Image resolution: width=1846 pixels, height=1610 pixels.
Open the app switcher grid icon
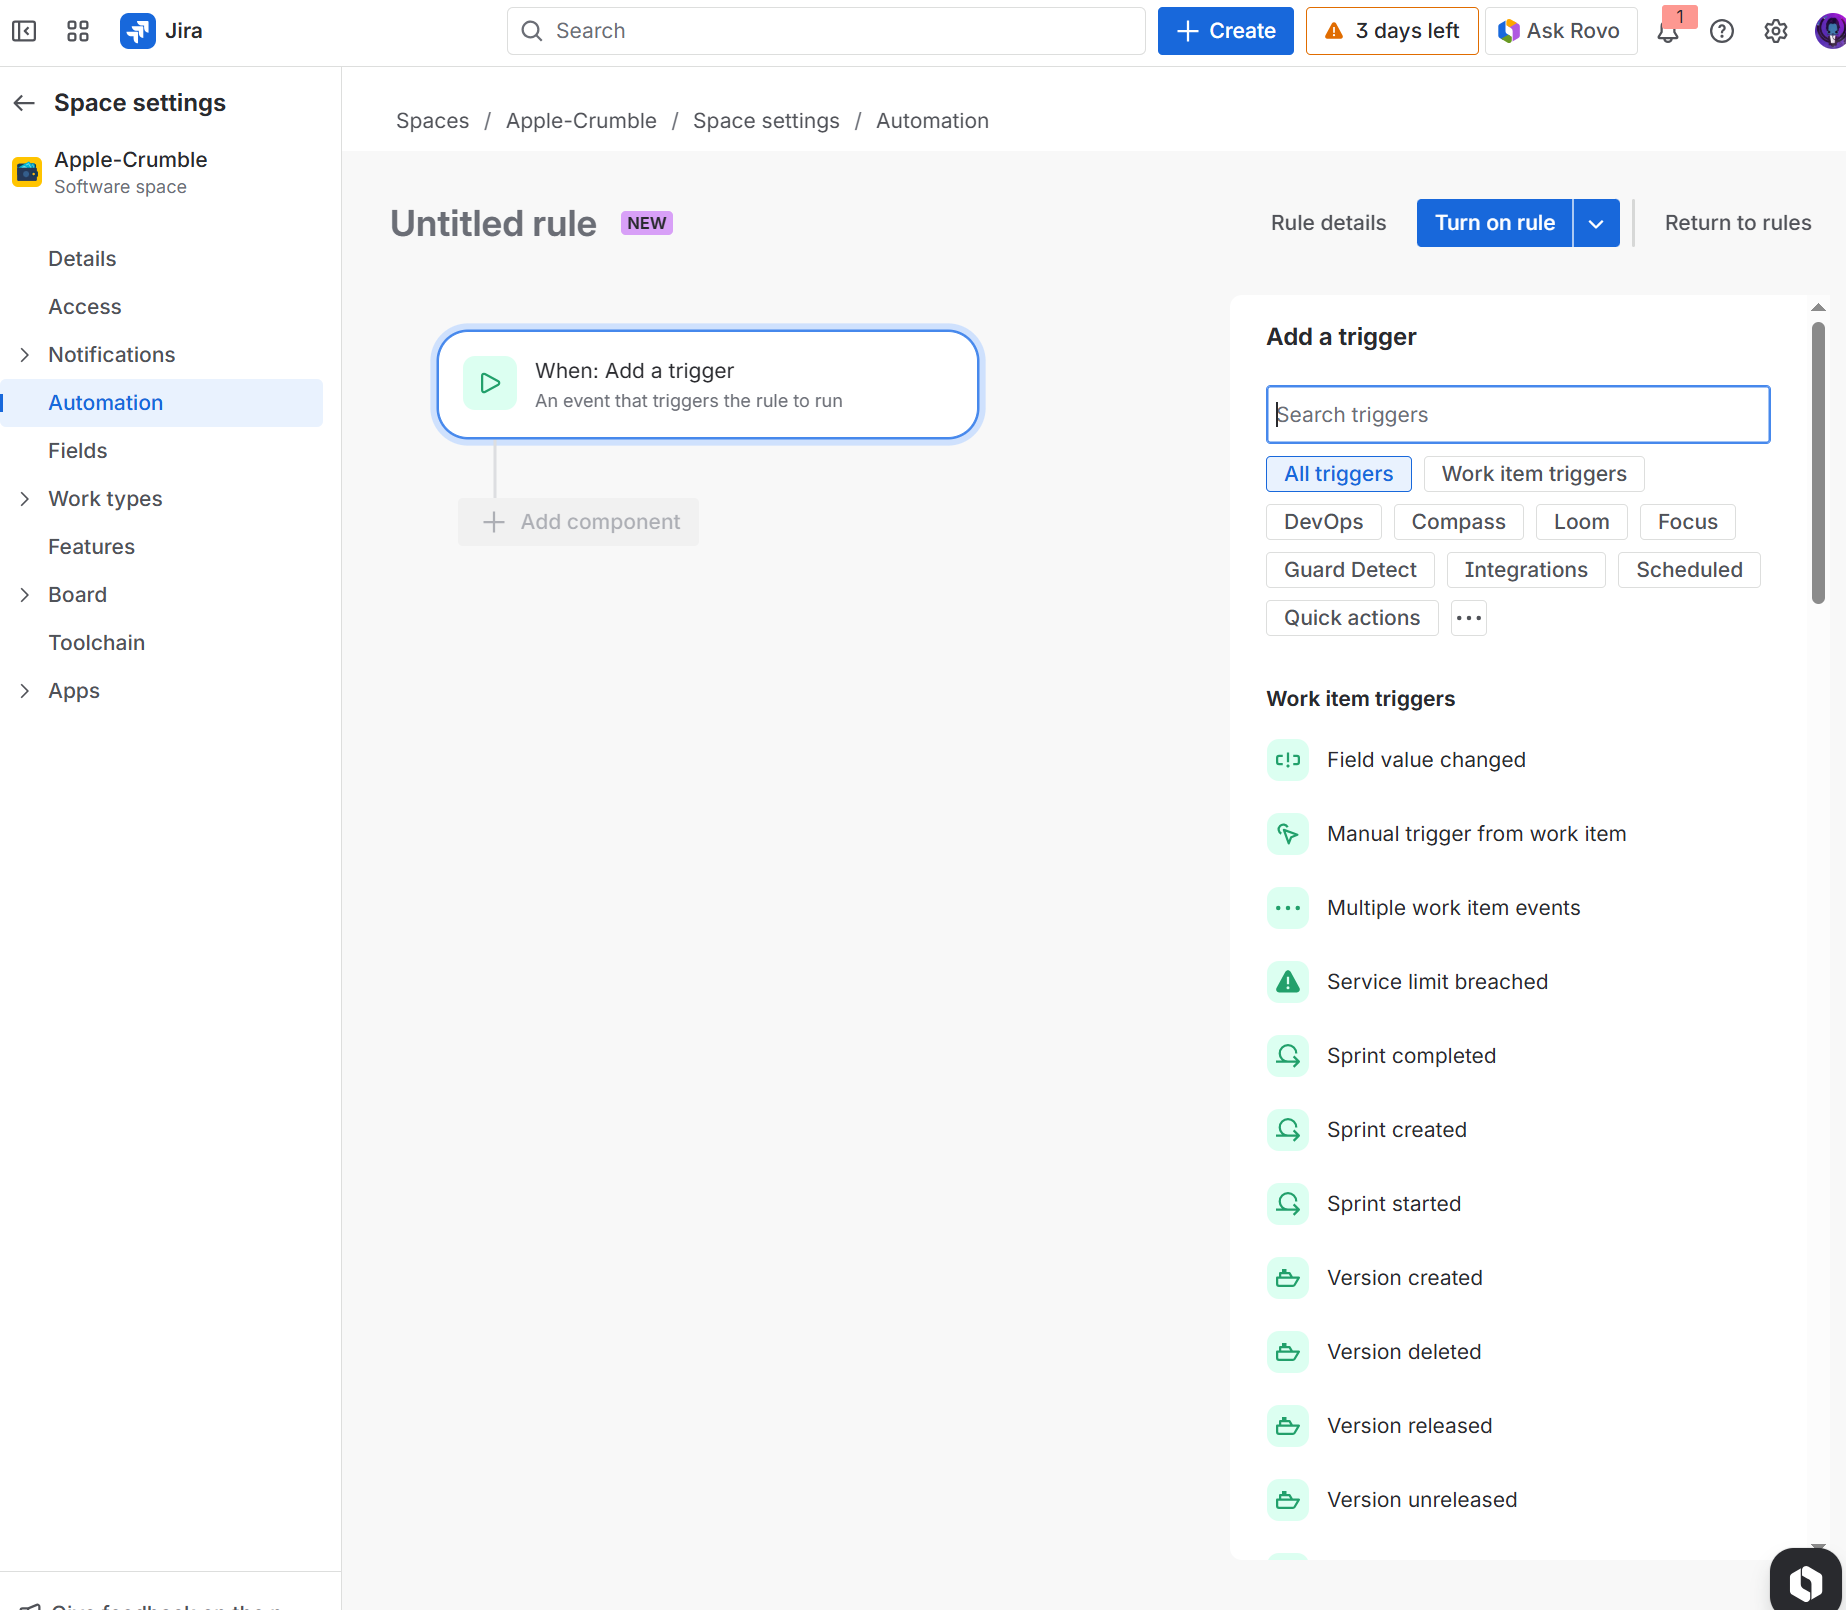coord(78,32)
